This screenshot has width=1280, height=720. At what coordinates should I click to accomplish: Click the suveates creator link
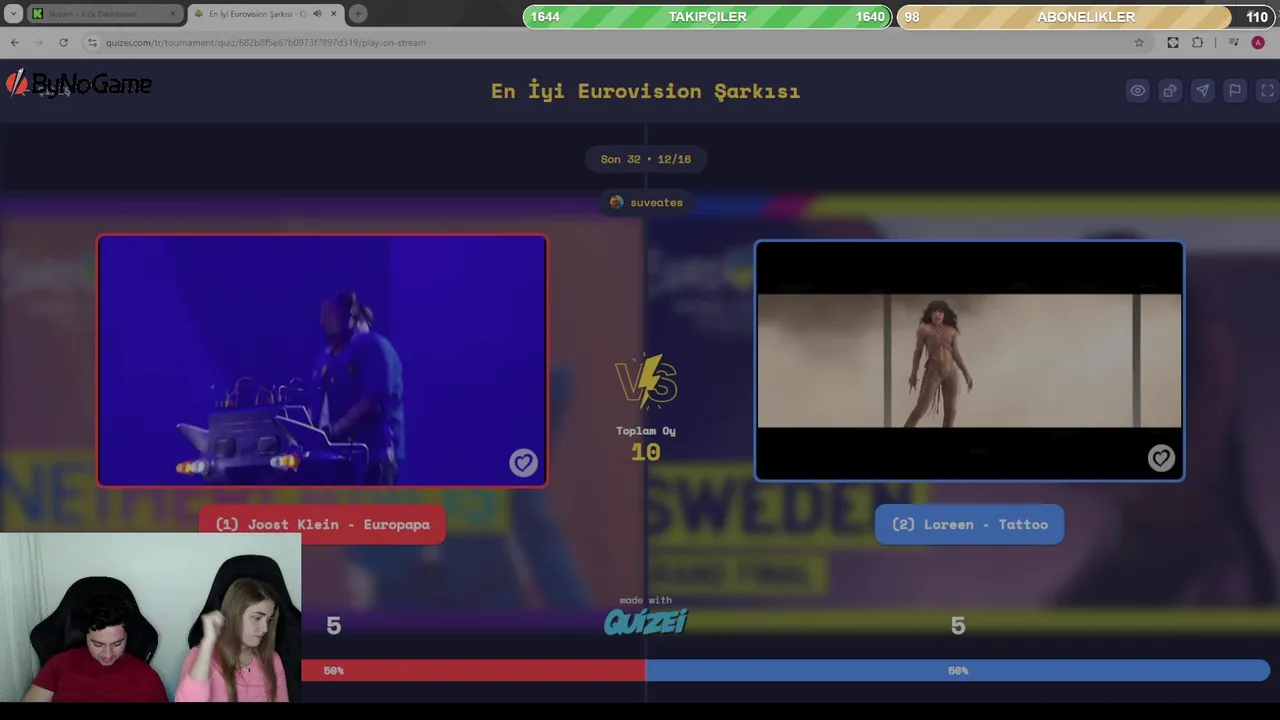tap(646, 202)
